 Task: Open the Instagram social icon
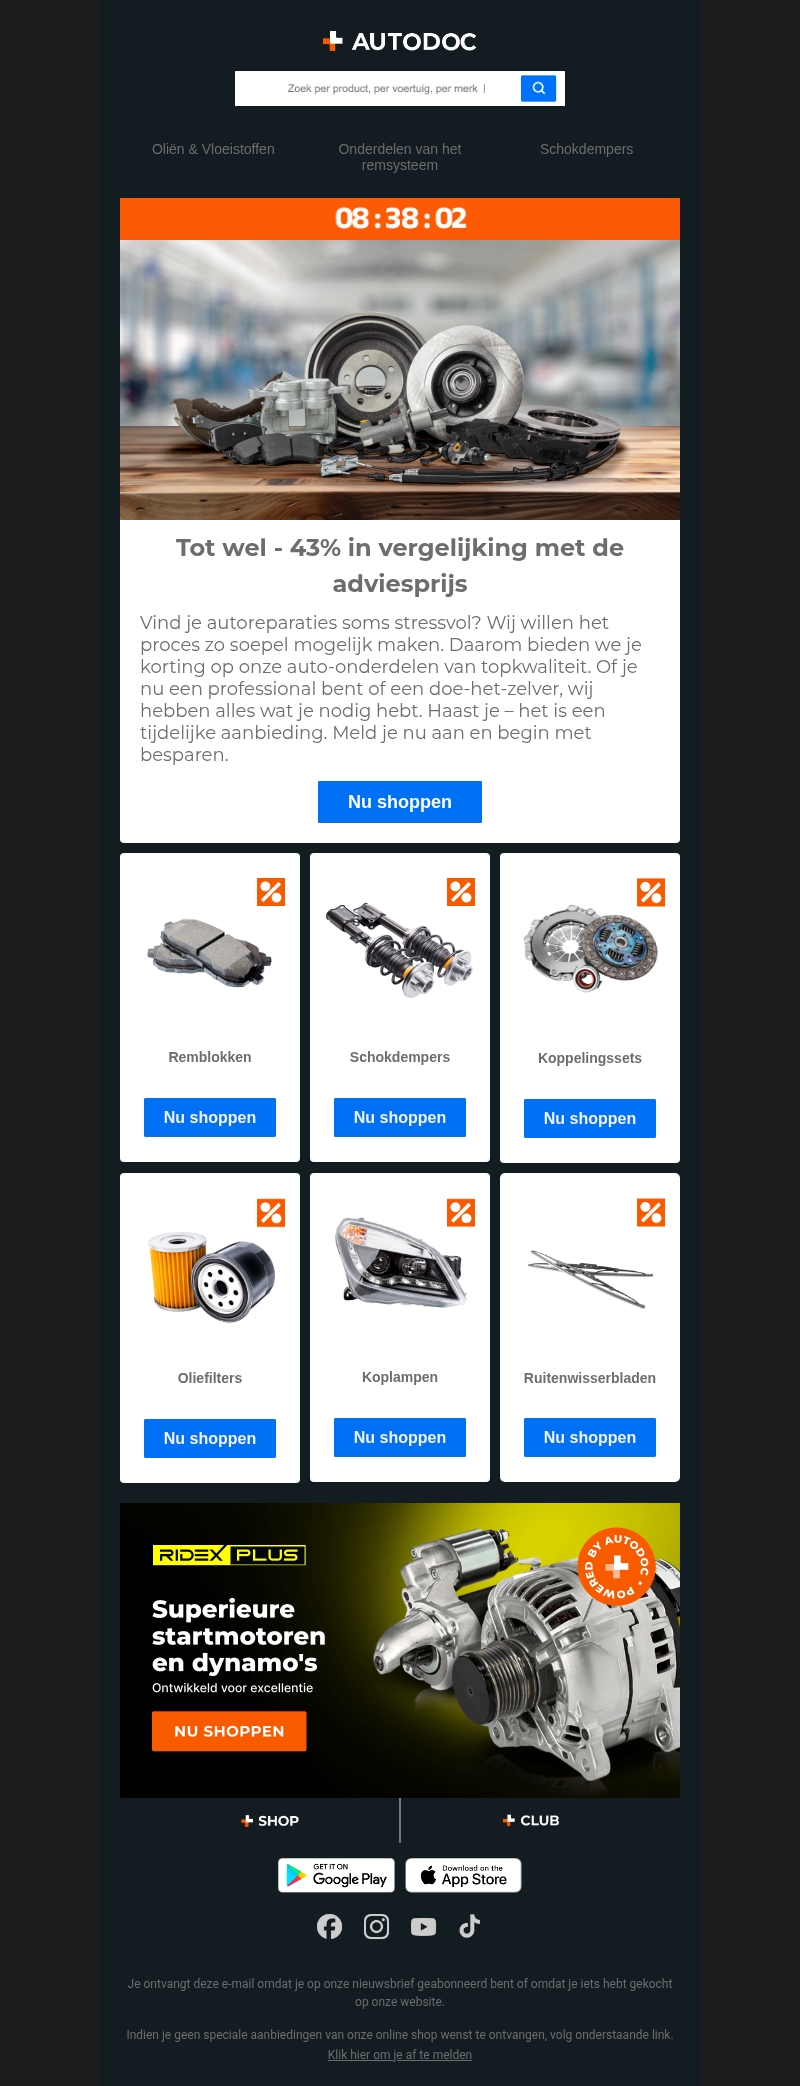point(376,1926)
